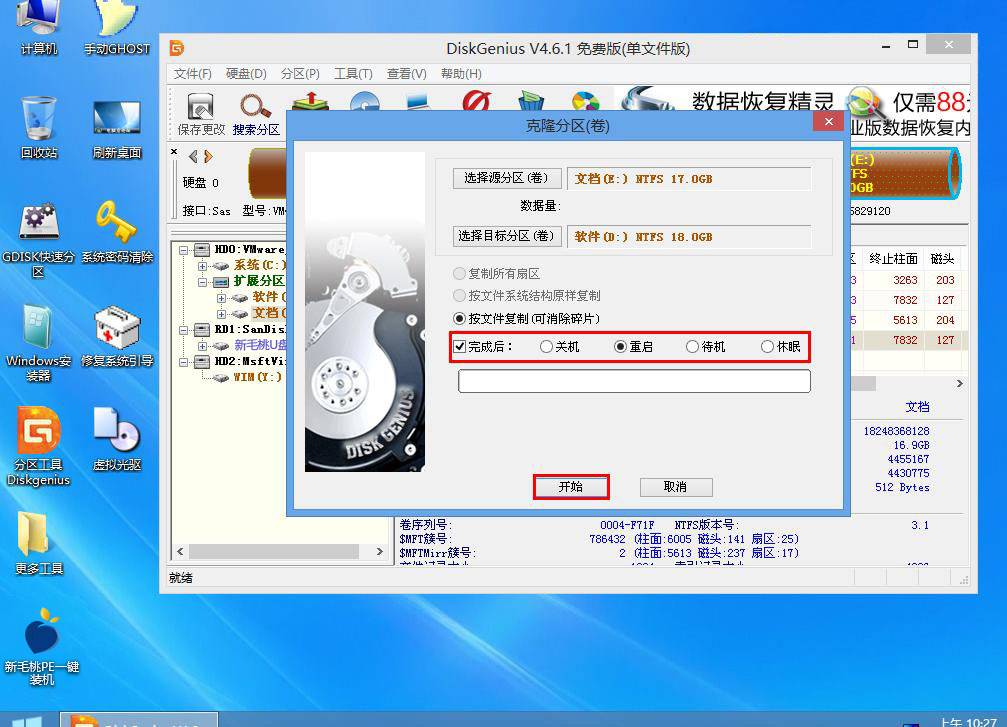Open the 回收站 recycle bin icon
1007x727 pixels.
coord(39,127)
